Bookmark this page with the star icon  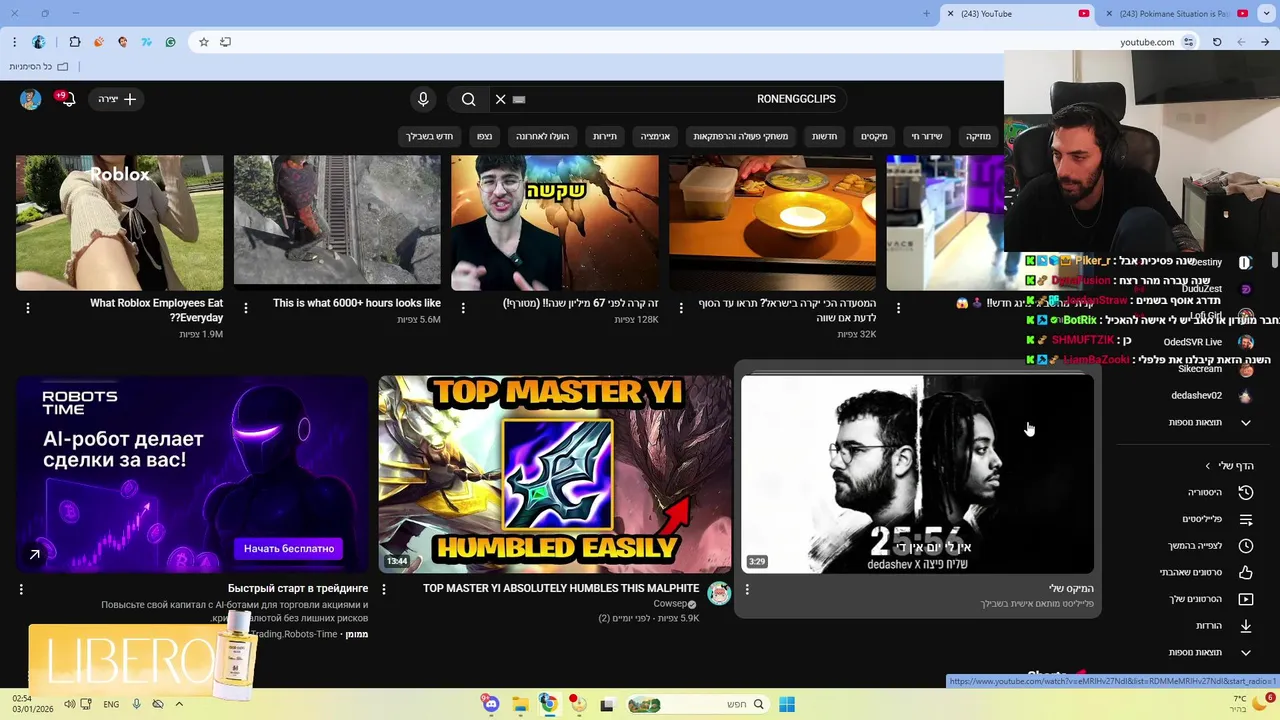(x=204, y=42)
